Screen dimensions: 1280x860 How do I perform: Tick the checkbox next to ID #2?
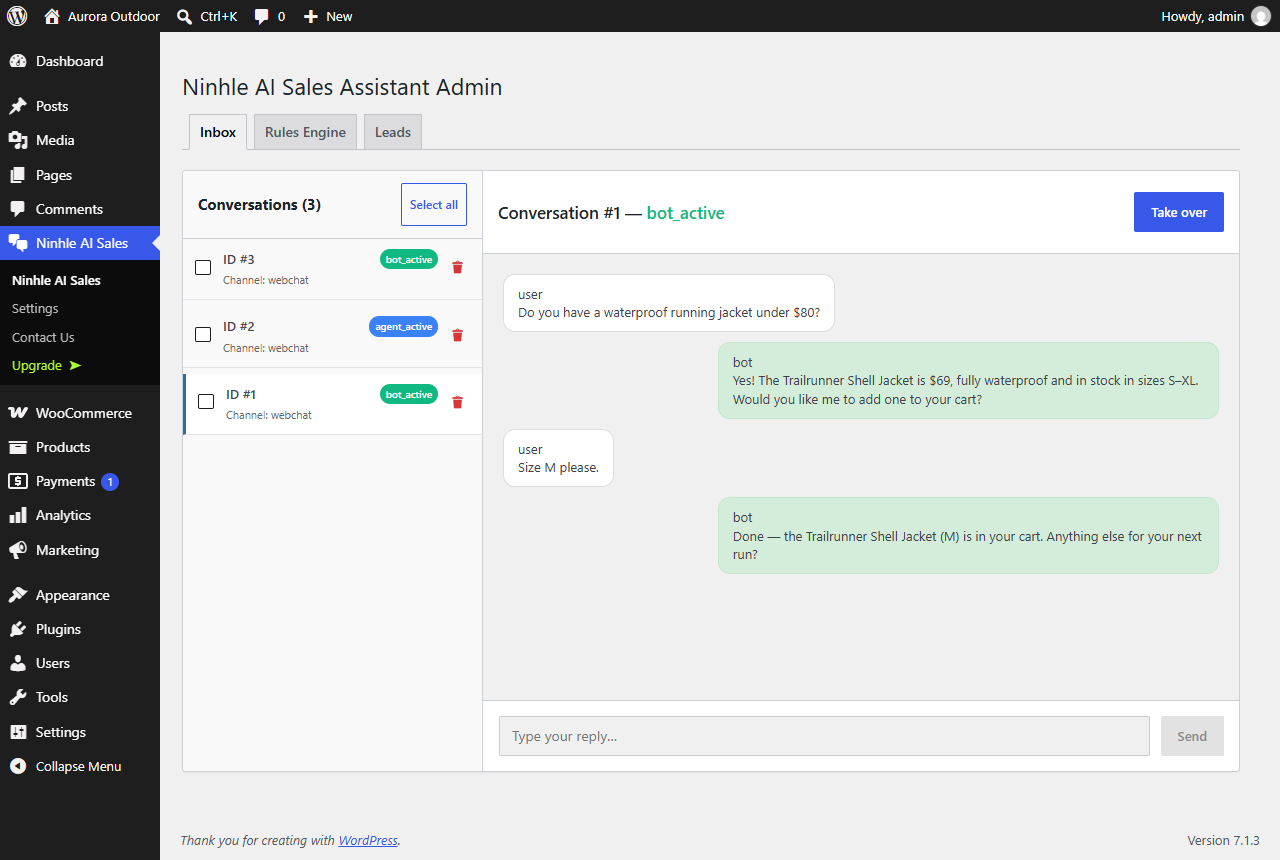click(x=203, y=335)
